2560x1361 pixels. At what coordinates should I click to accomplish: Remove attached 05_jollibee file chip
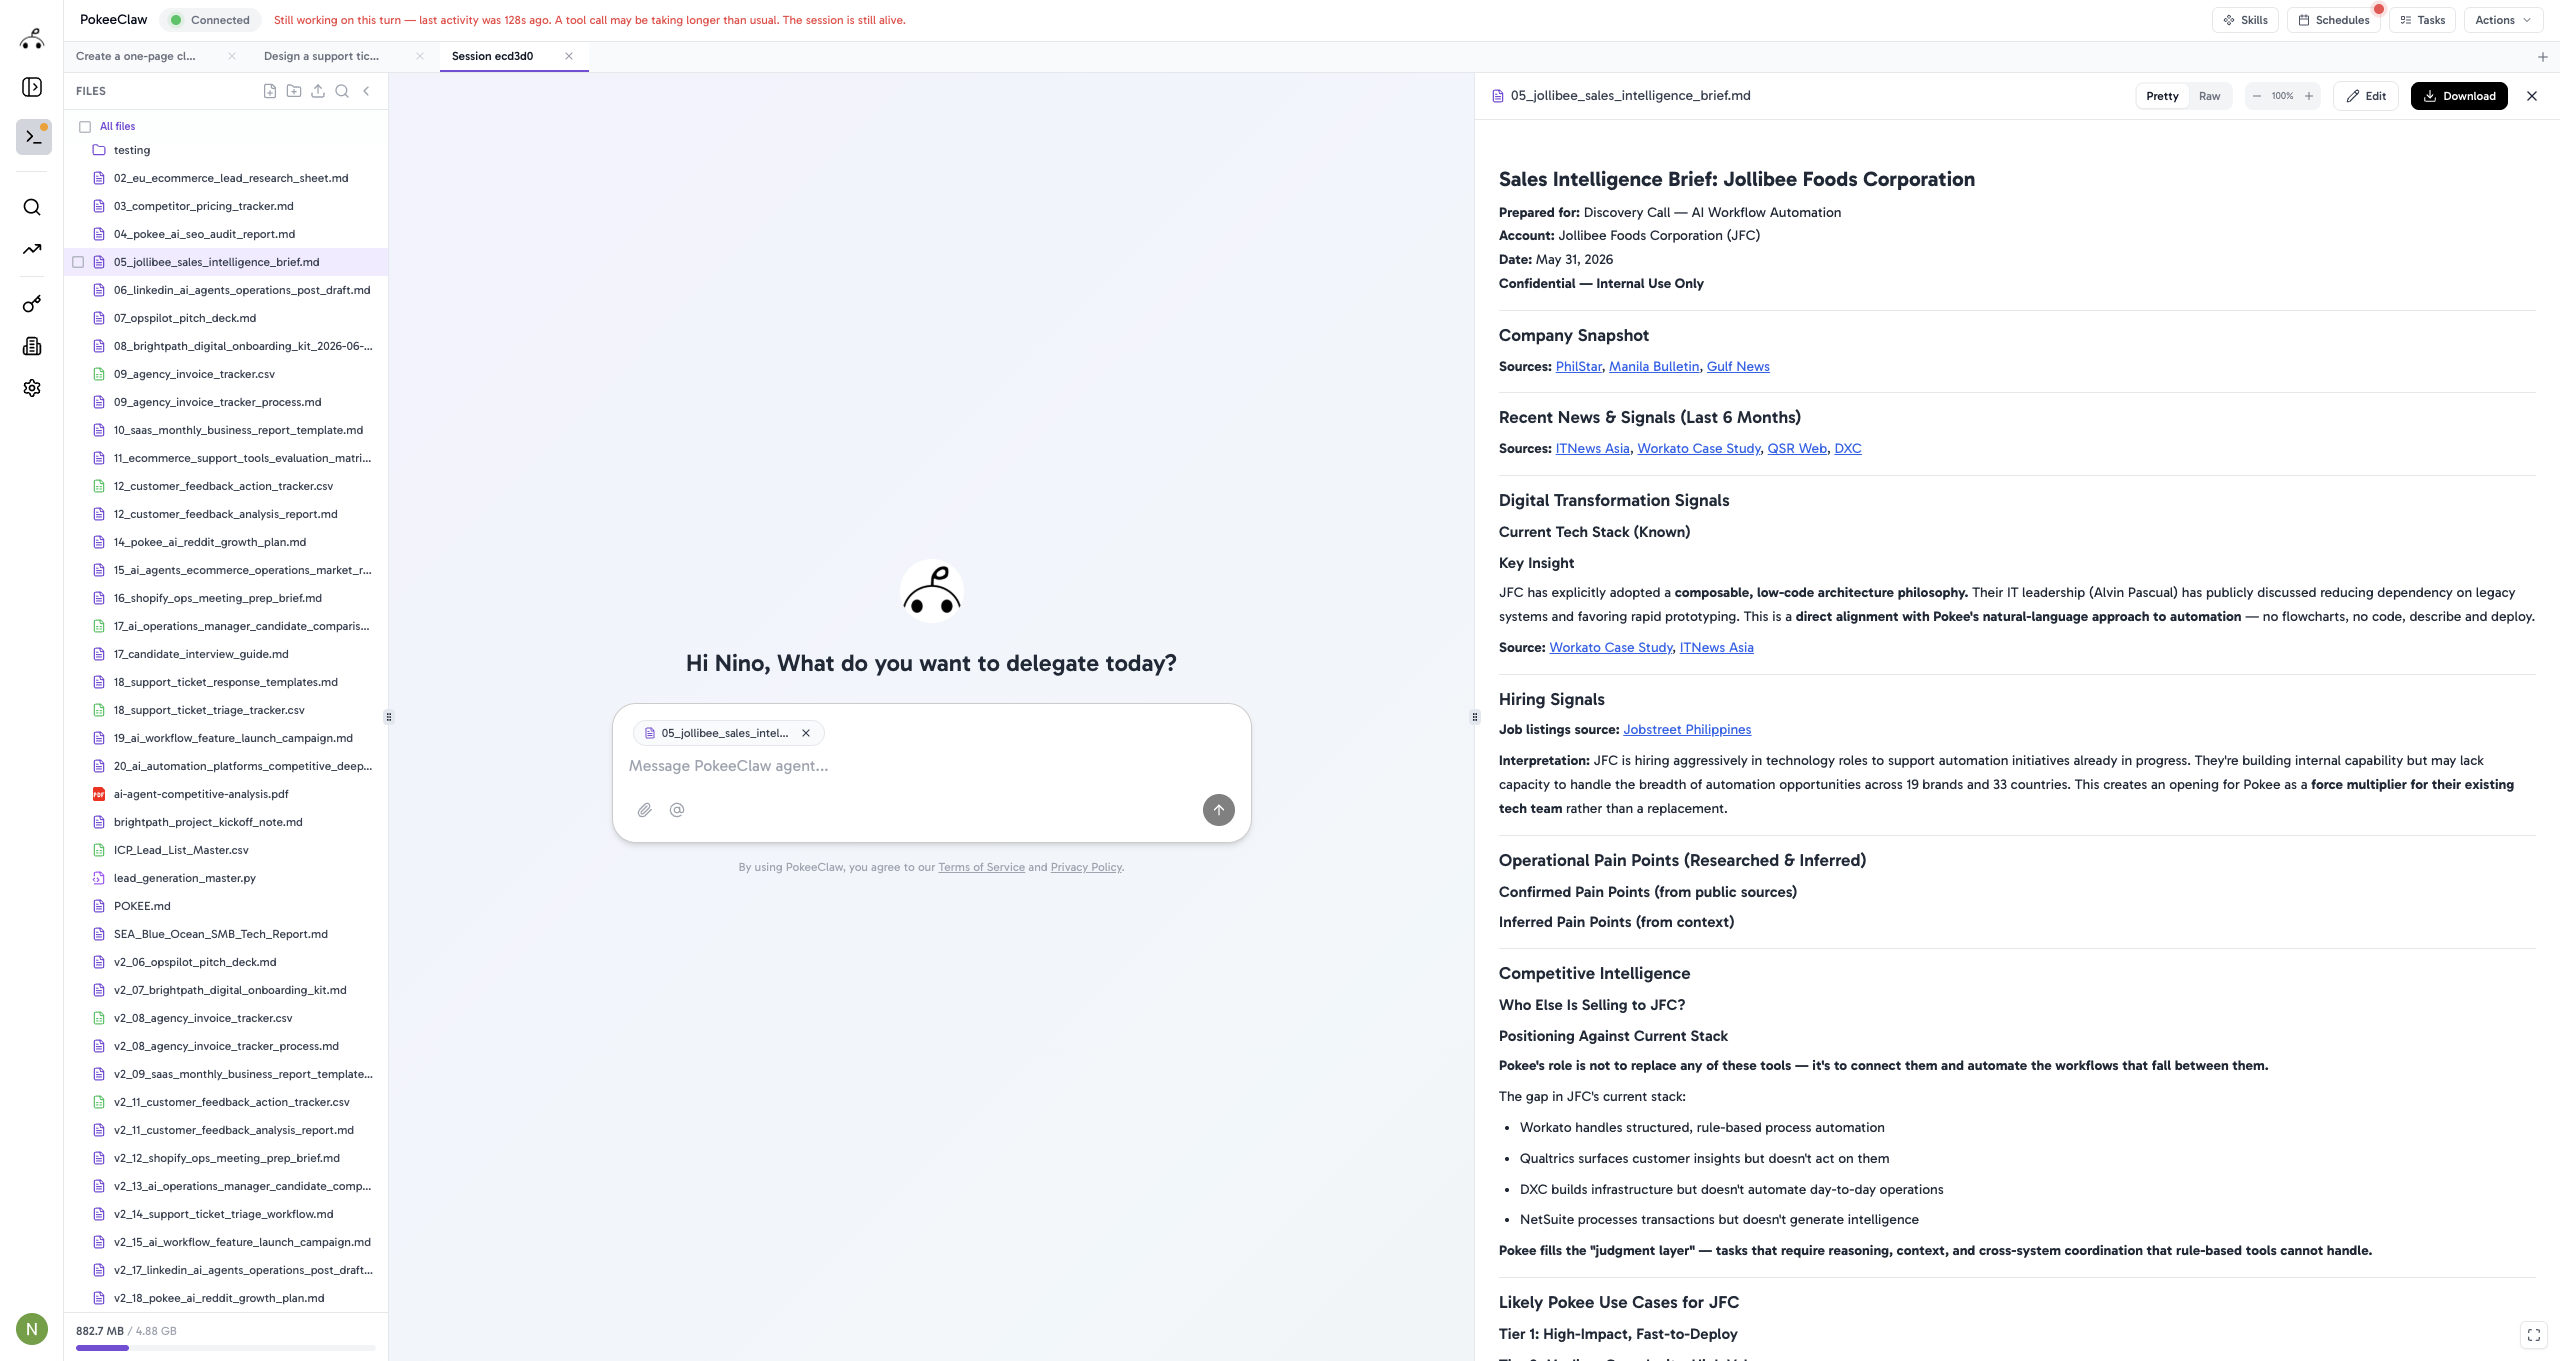point(806,733)
